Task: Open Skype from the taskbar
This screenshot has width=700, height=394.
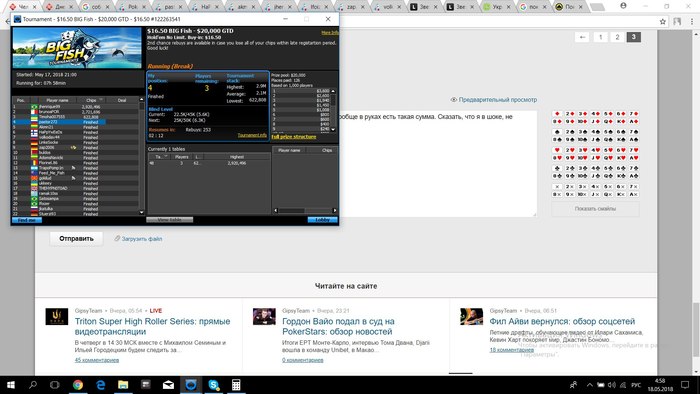Action: click(x=214, y=385)
